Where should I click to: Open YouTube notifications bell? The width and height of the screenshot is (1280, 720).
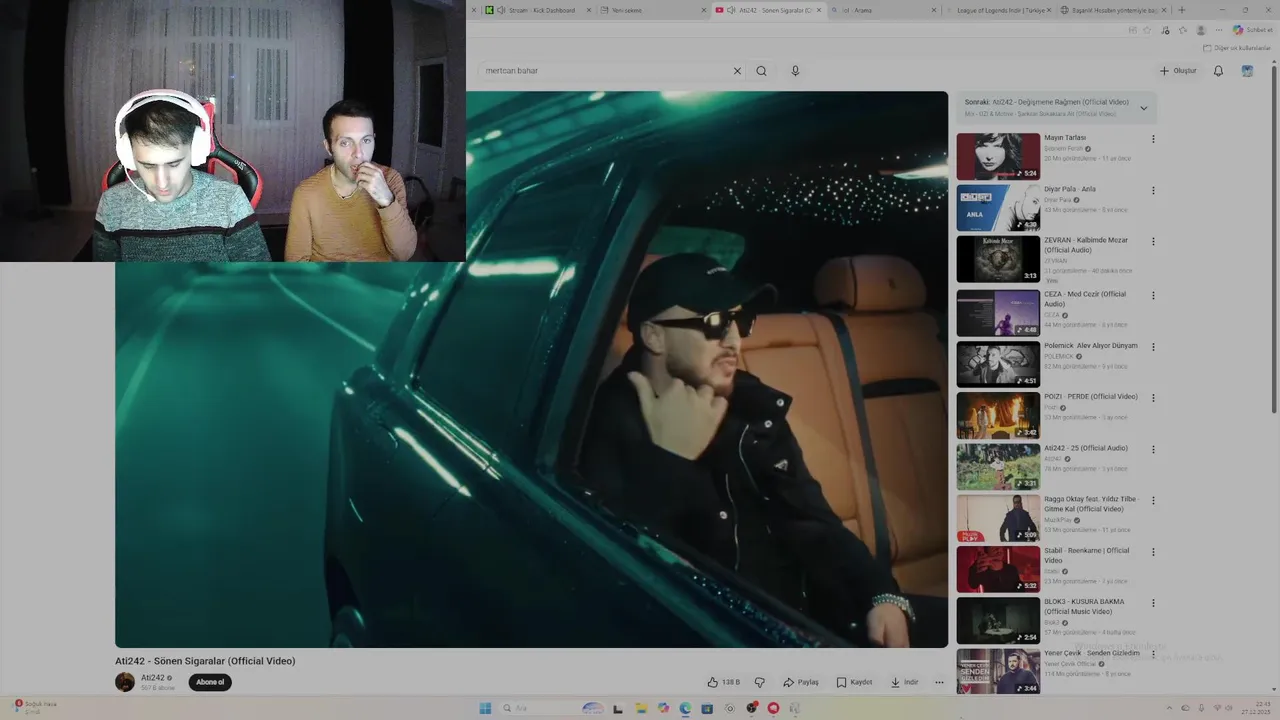(x=1218, y=71)
